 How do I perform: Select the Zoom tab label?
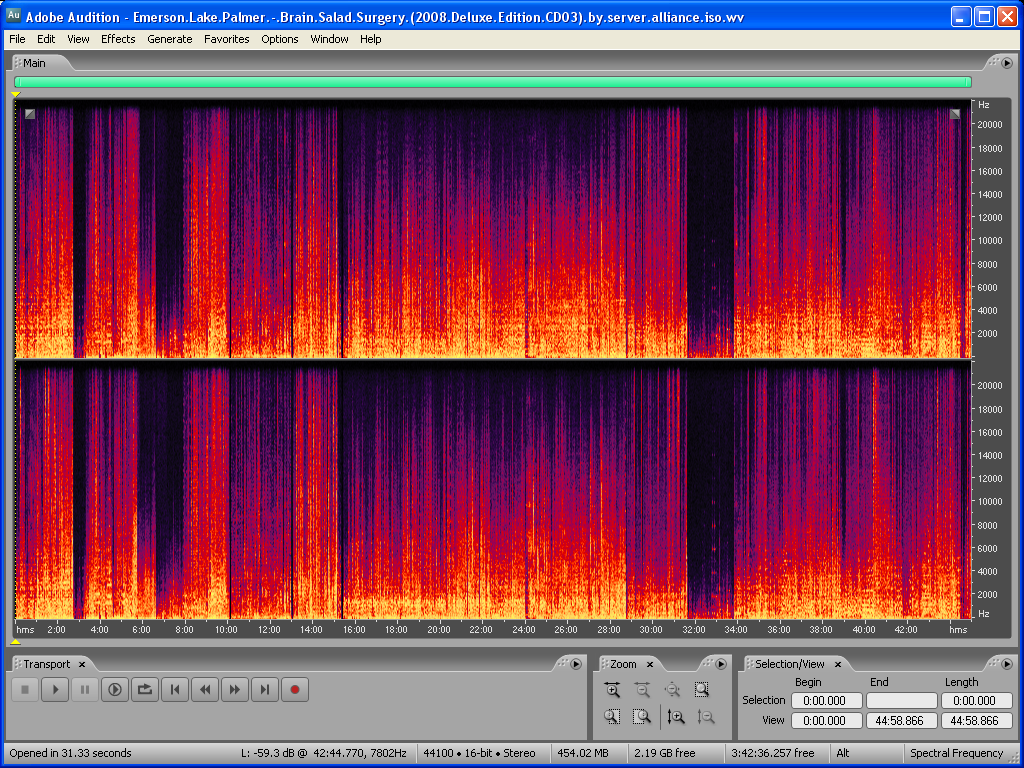(x=623, y=664)
